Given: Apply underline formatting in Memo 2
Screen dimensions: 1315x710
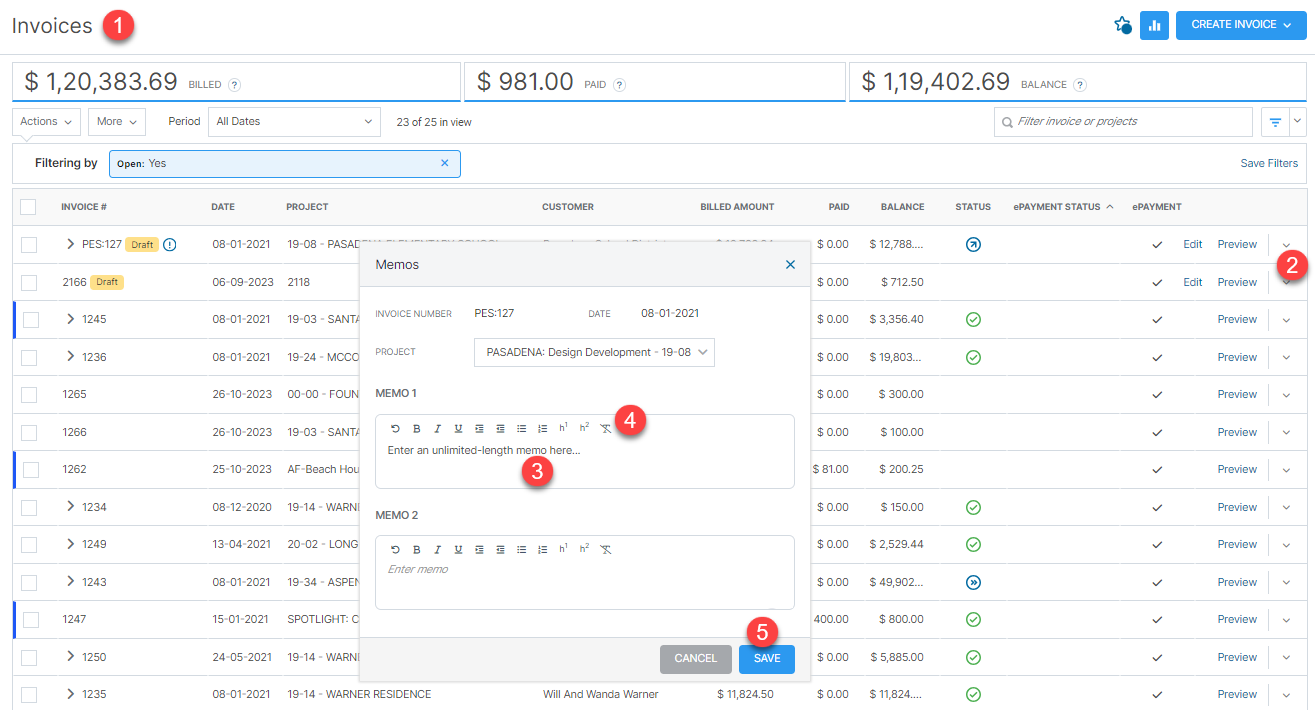Looking at the screenshot, I should (x=458, y=548).
